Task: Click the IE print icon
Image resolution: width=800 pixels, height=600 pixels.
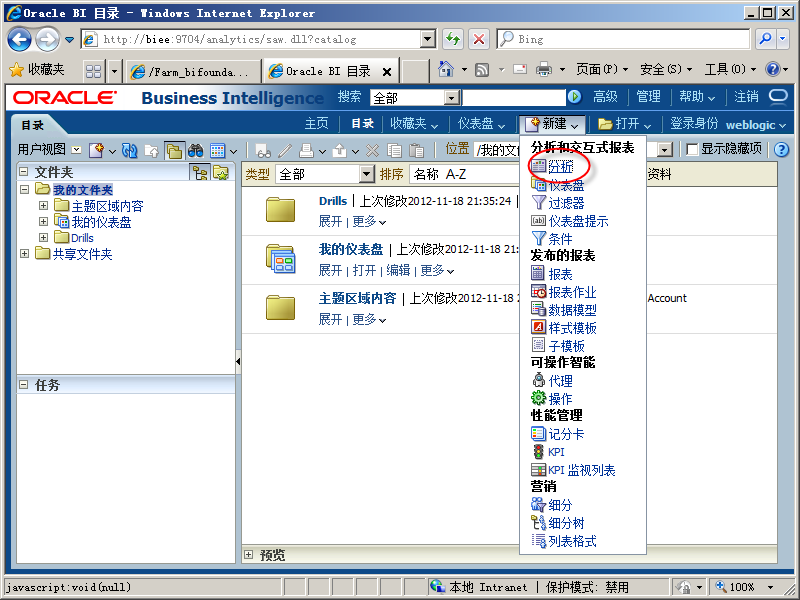Action: [544, 69]
